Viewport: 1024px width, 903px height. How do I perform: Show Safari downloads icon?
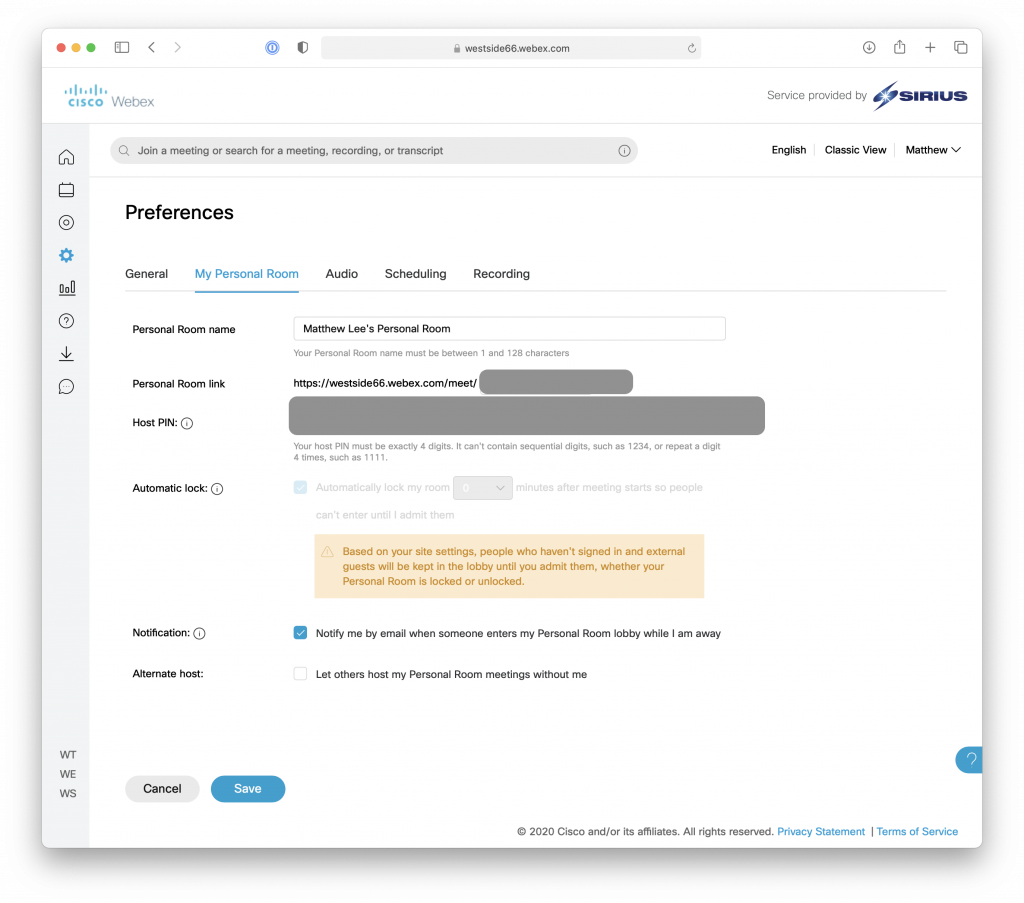pos(869,48)
